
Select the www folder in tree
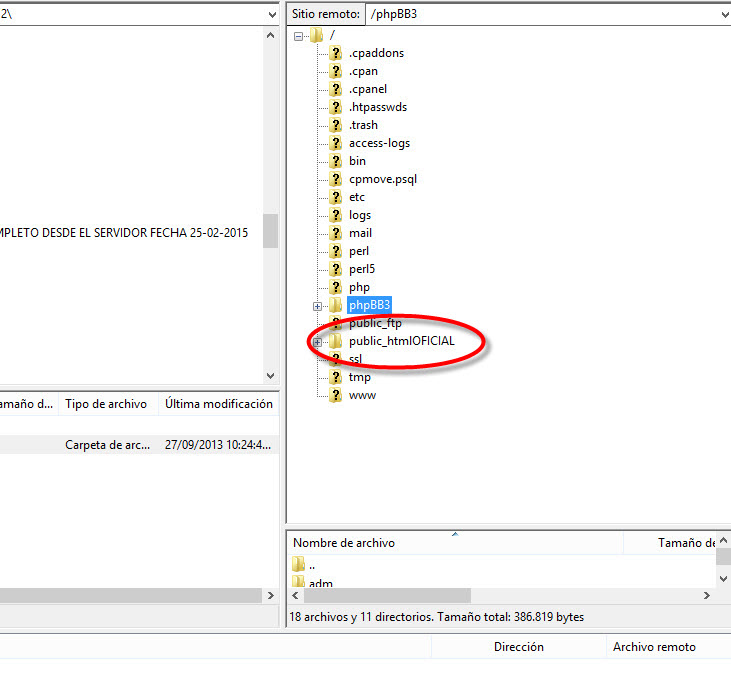pyautogui.click(x=362, y=395)
